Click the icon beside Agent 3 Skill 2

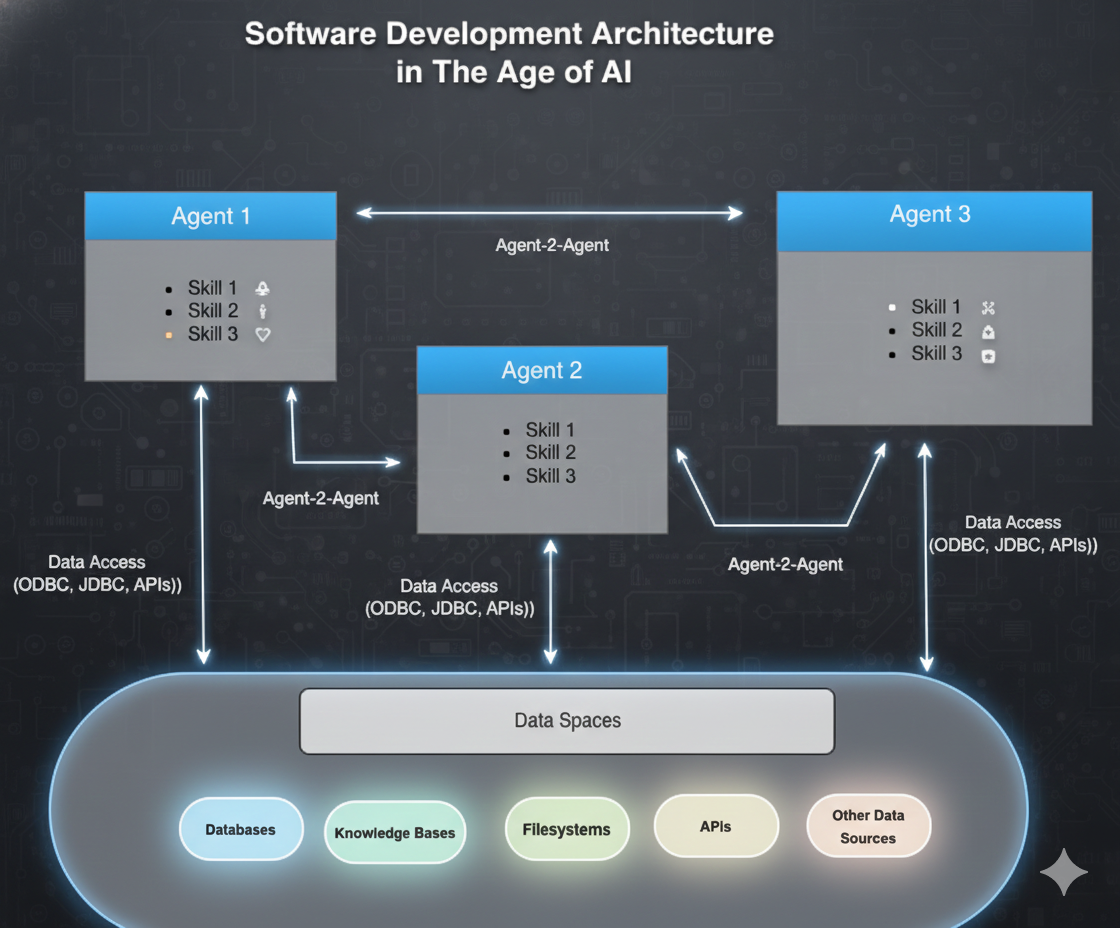point(989,331)
